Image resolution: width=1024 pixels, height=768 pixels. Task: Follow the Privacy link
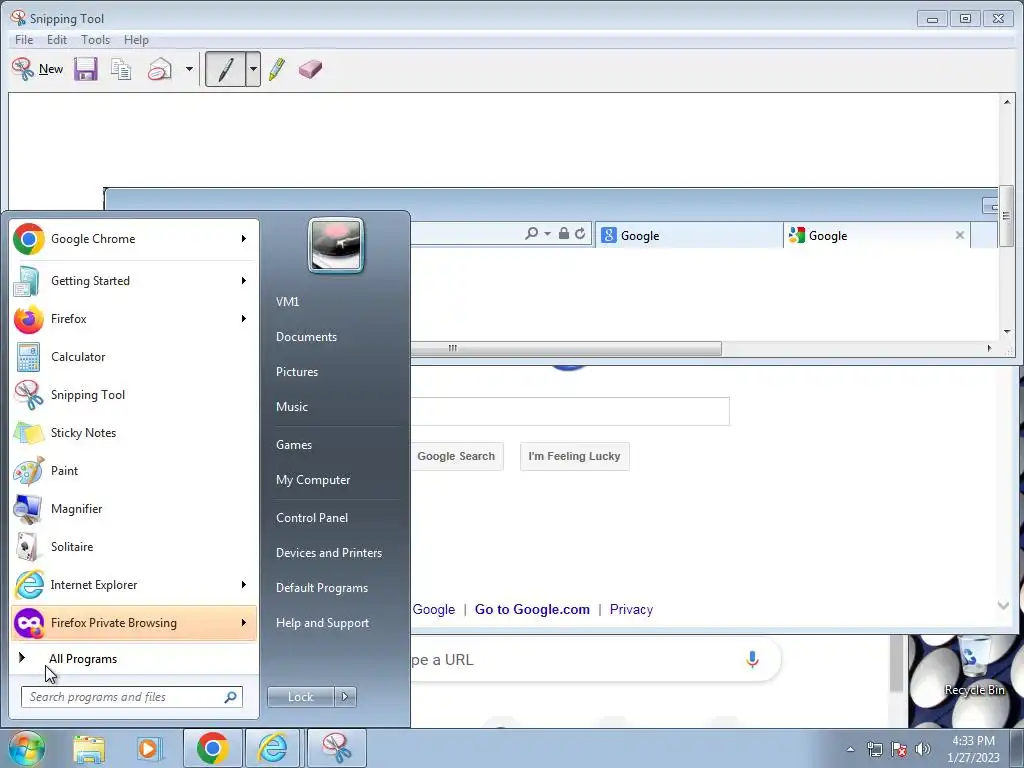point(631,609)
